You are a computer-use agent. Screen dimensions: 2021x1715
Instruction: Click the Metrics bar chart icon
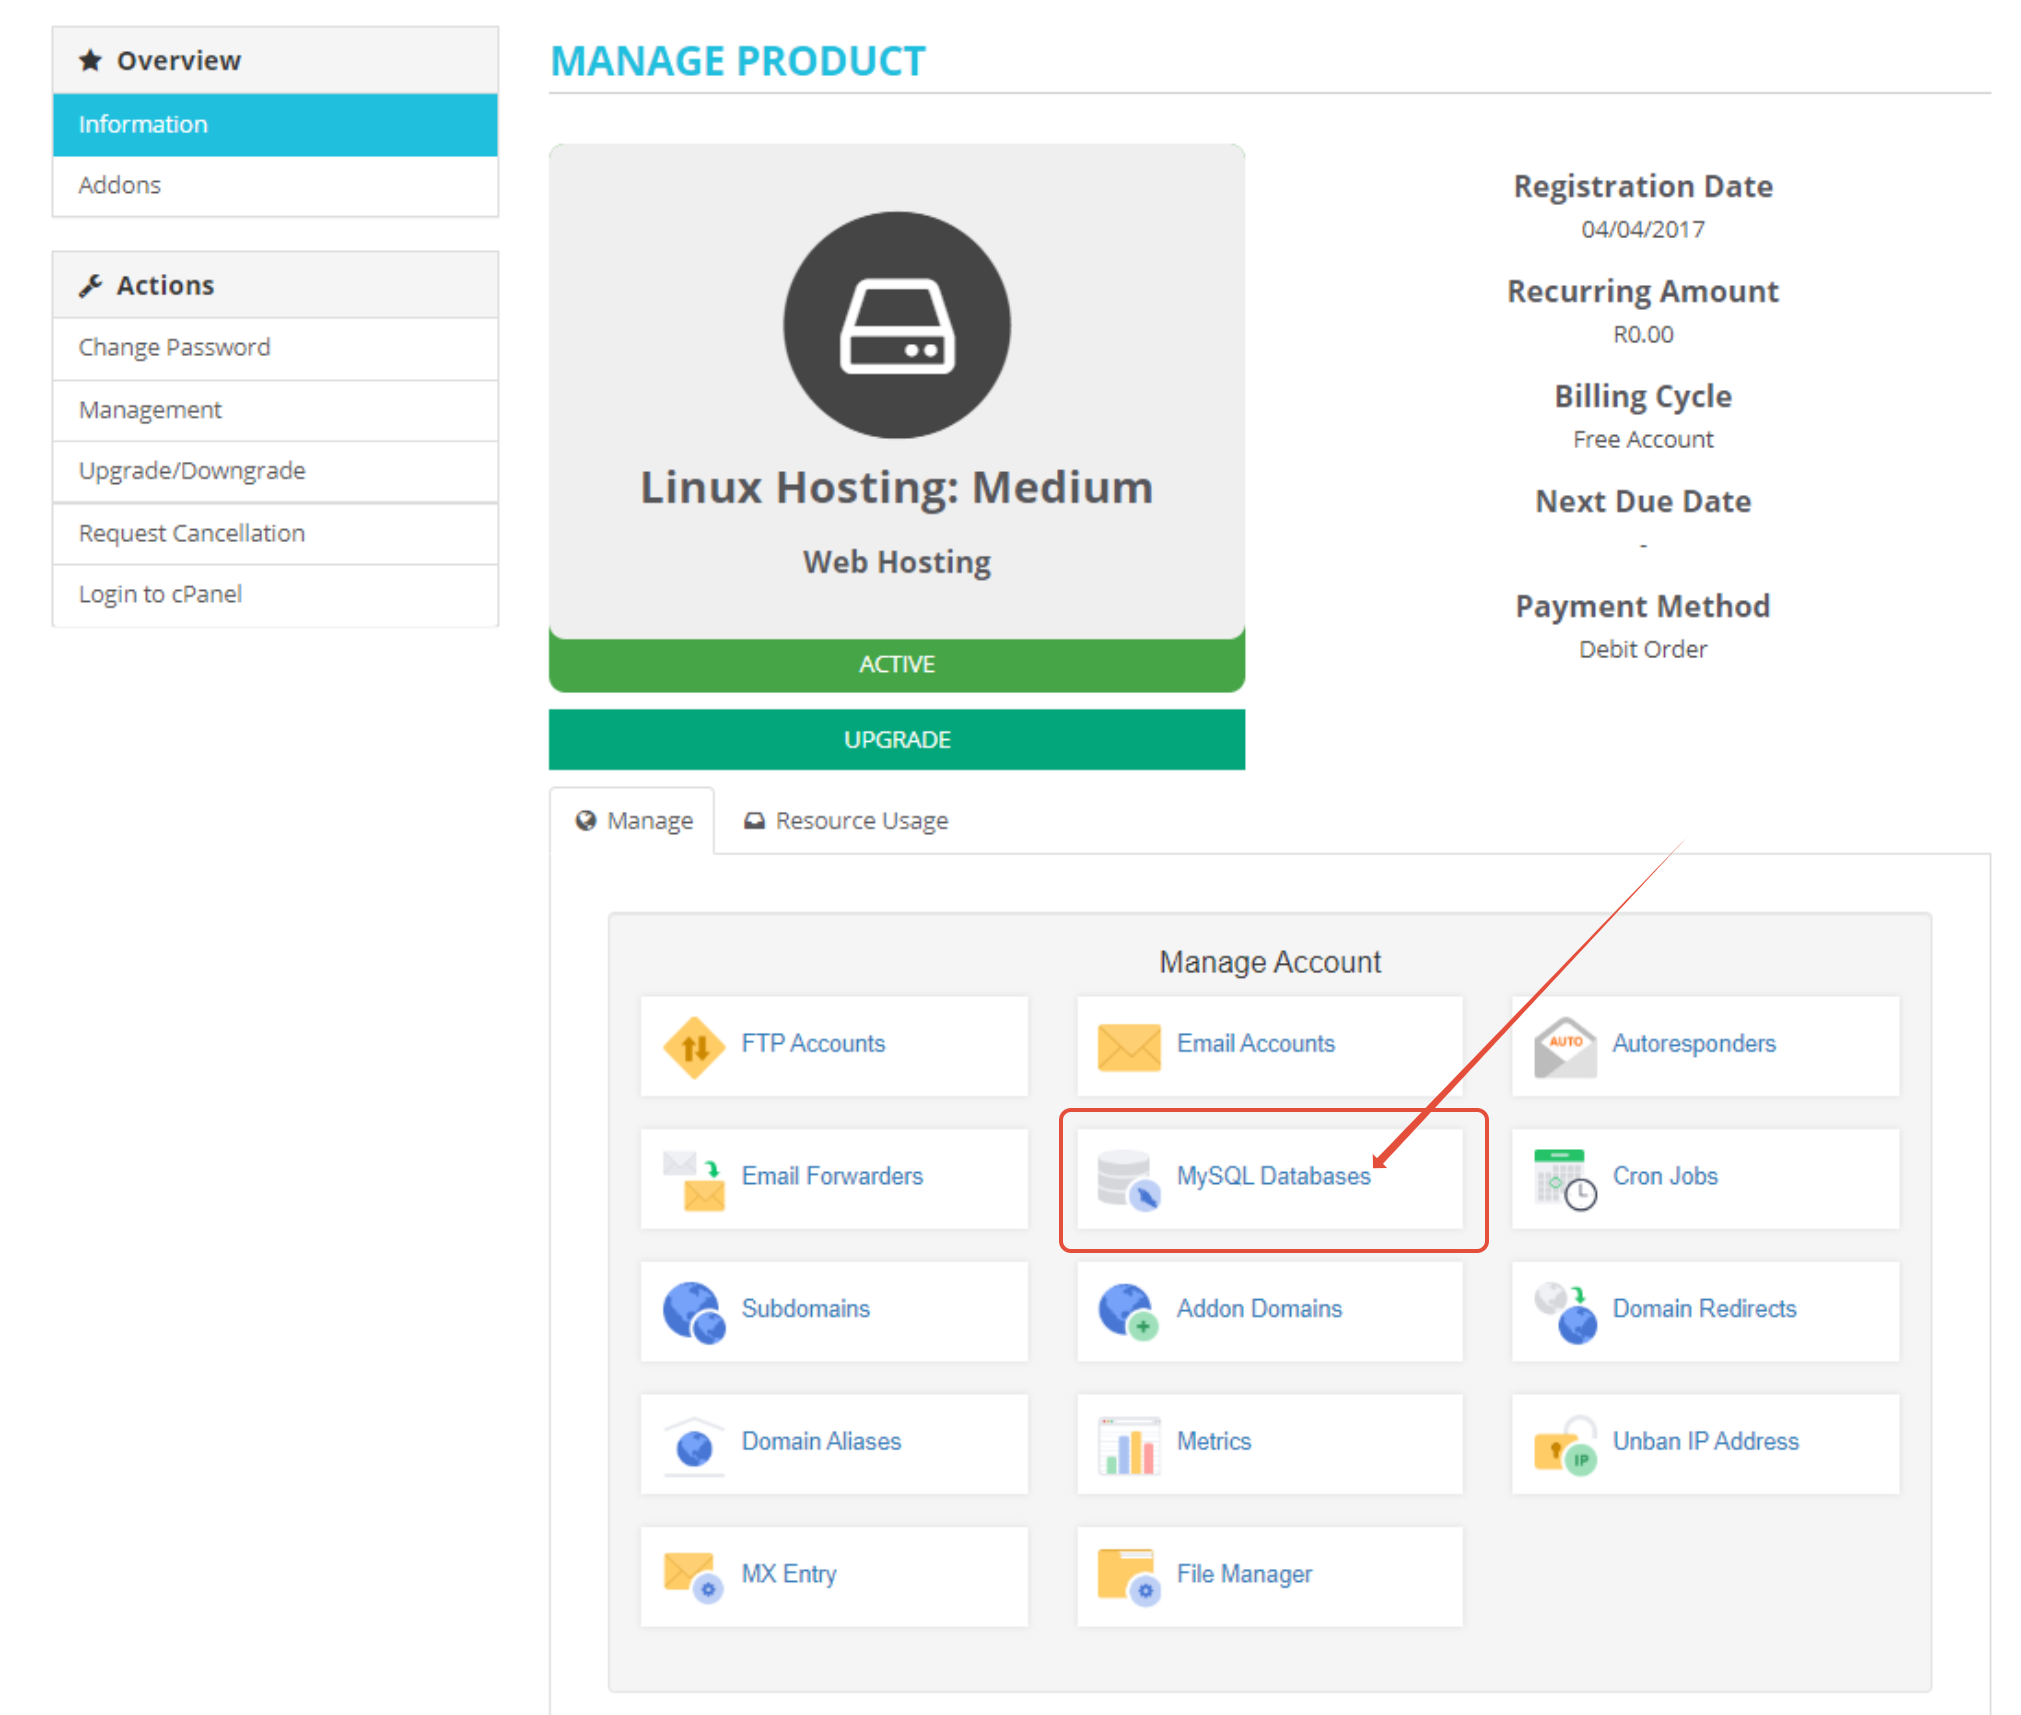(1128, 1445)
